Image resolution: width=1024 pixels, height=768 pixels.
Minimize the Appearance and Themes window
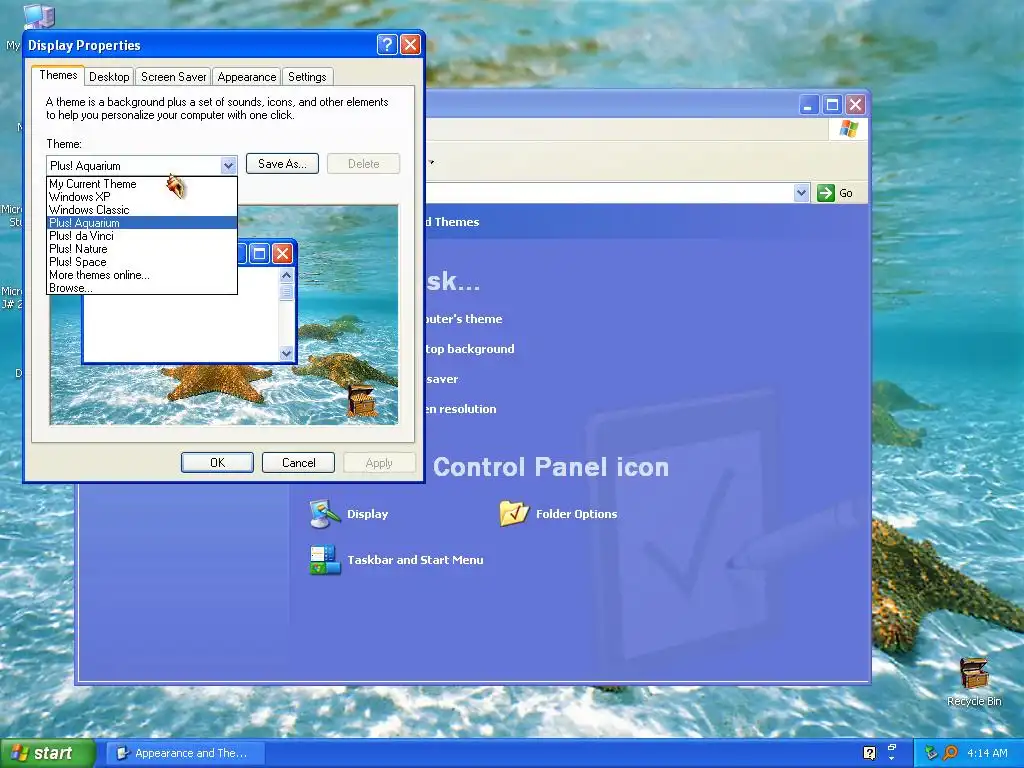[x=808, y=104]
